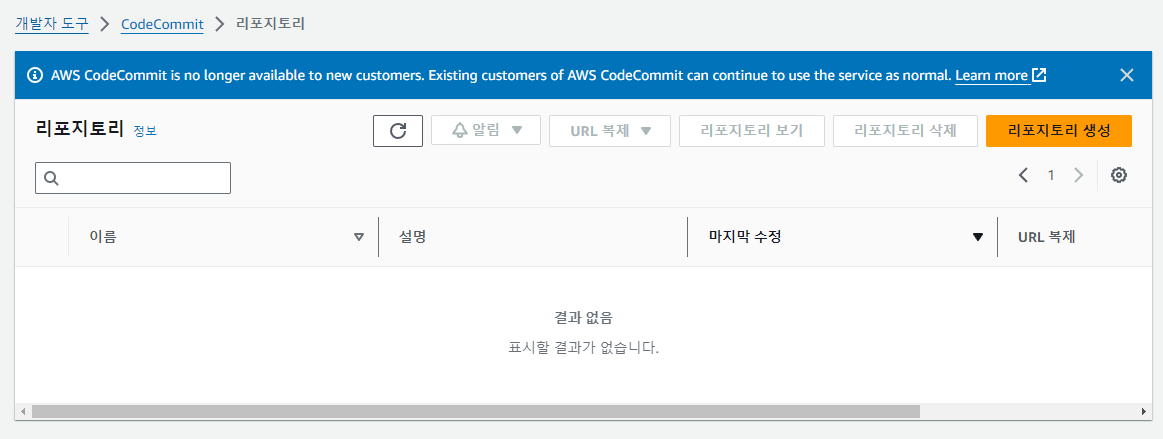Screen dimensions: 1163x439
Task: Sort by 마지막 수정 column arrow
Action: coord(978,237)
